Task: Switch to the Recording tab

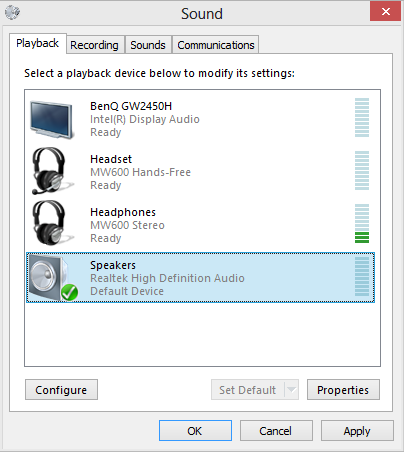Action: coord(95,45)
